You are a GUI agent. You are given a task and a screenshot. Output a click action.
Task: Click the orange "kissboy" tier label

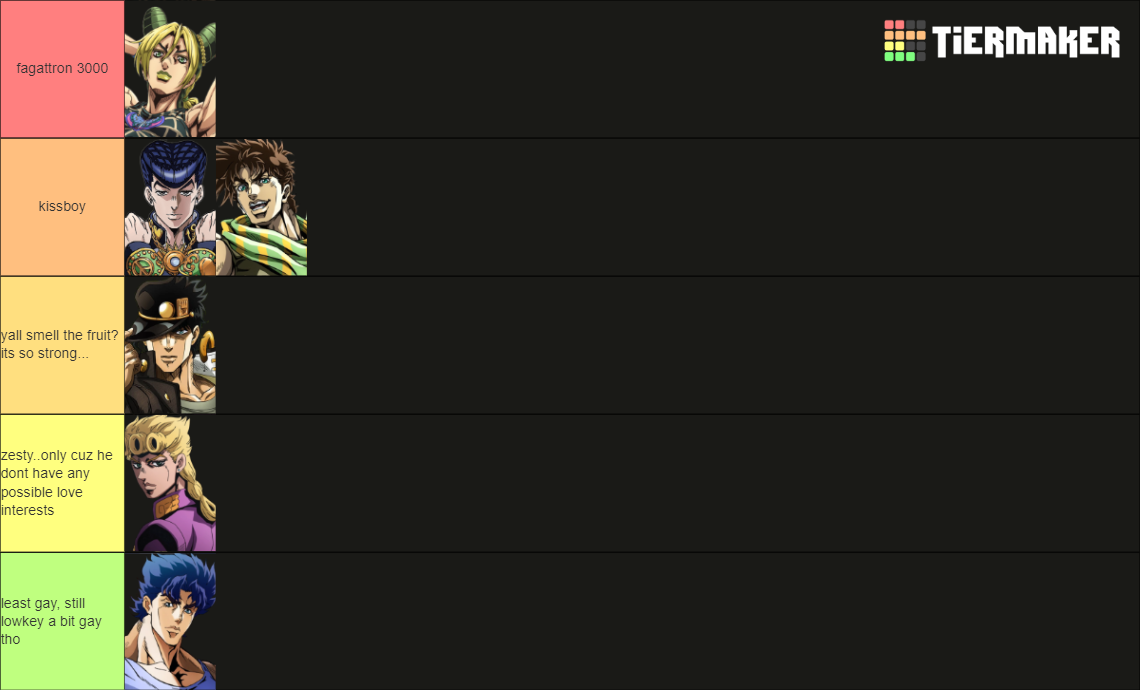(63, 207)
